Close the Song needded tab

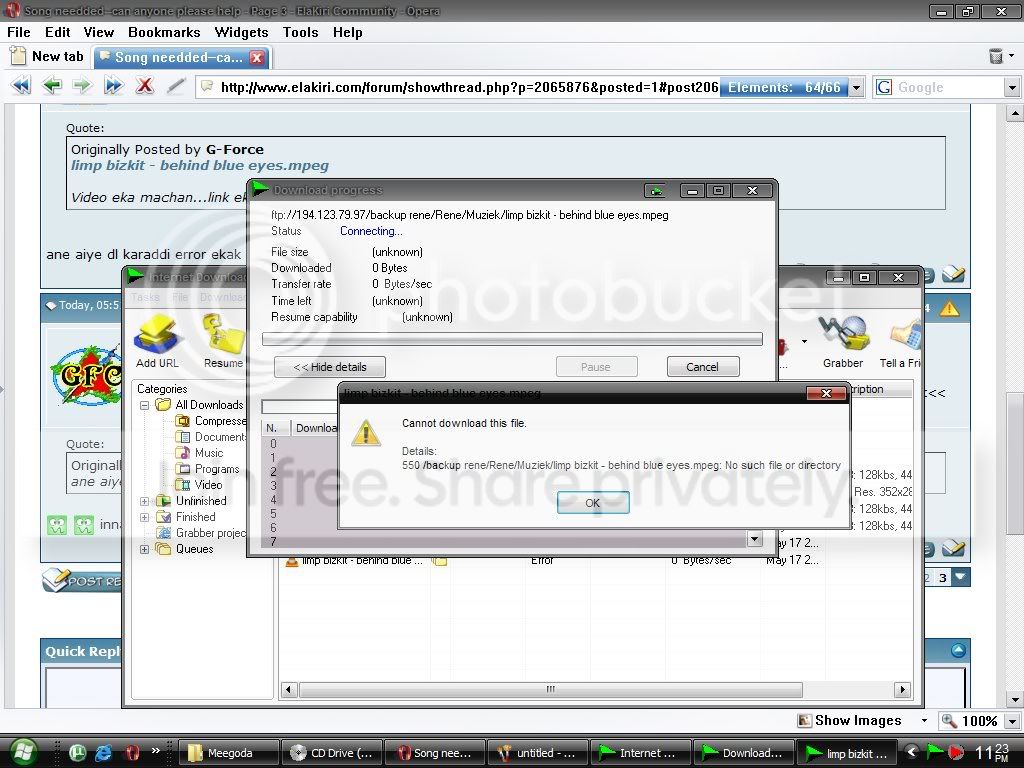point(257,57)
